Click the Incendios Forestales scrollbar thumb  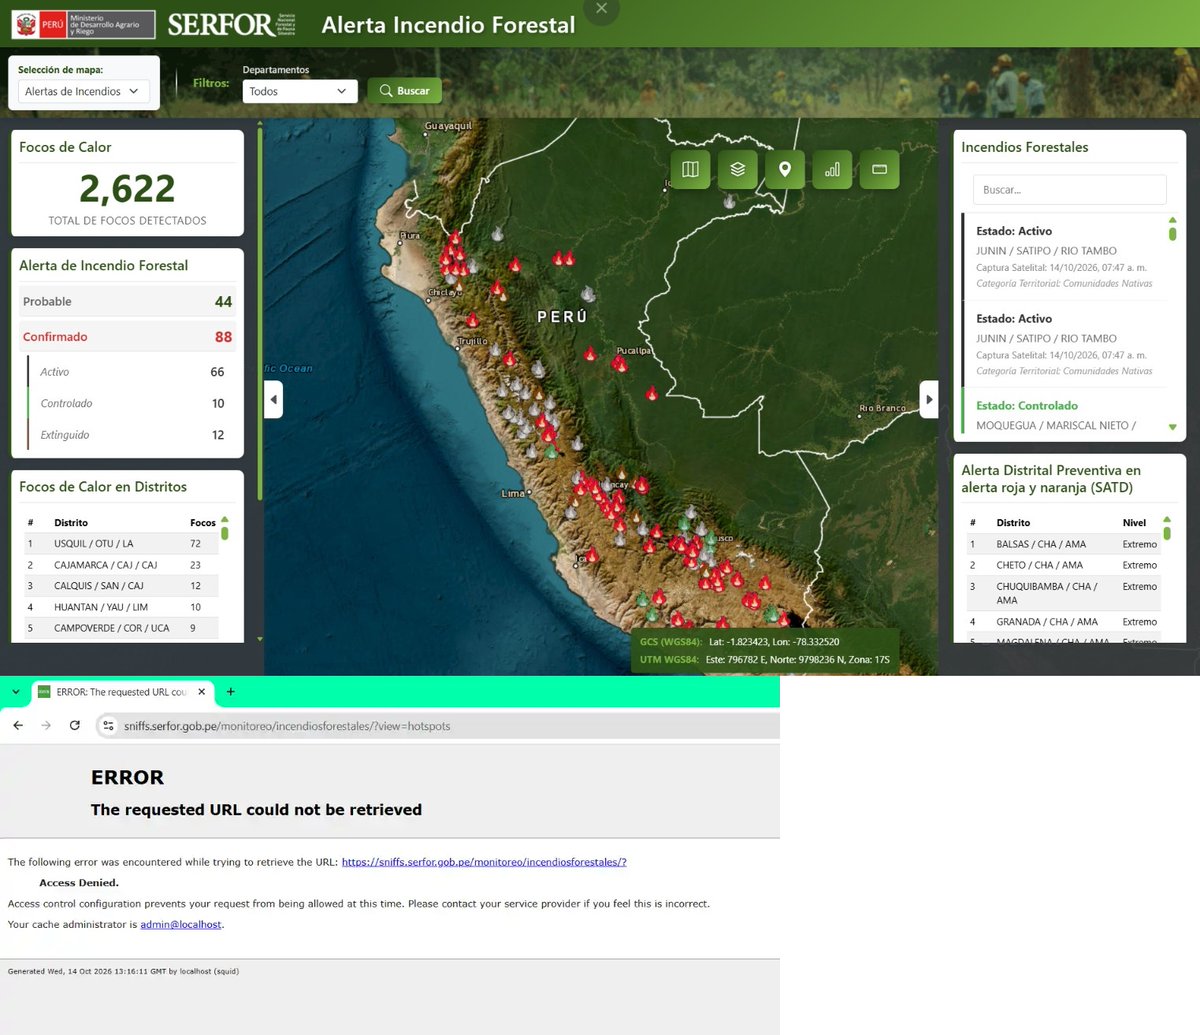pos(1172,234)
